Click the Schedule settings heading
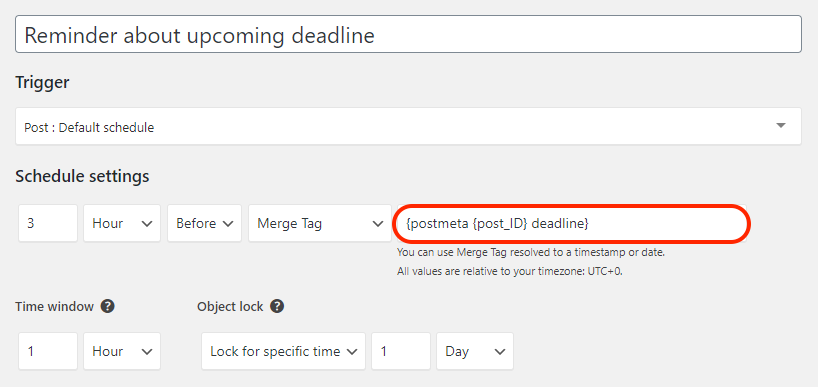The height and width of the screenshot is (387, 818). pyautogui.click(x=82, y=176)
